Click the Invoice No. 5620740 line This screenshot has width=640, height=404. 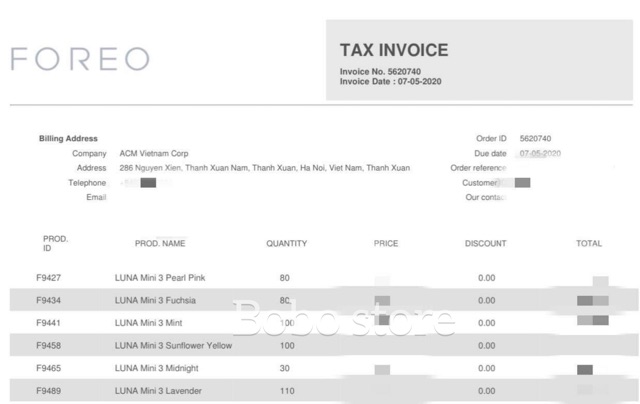pos(380,71)
